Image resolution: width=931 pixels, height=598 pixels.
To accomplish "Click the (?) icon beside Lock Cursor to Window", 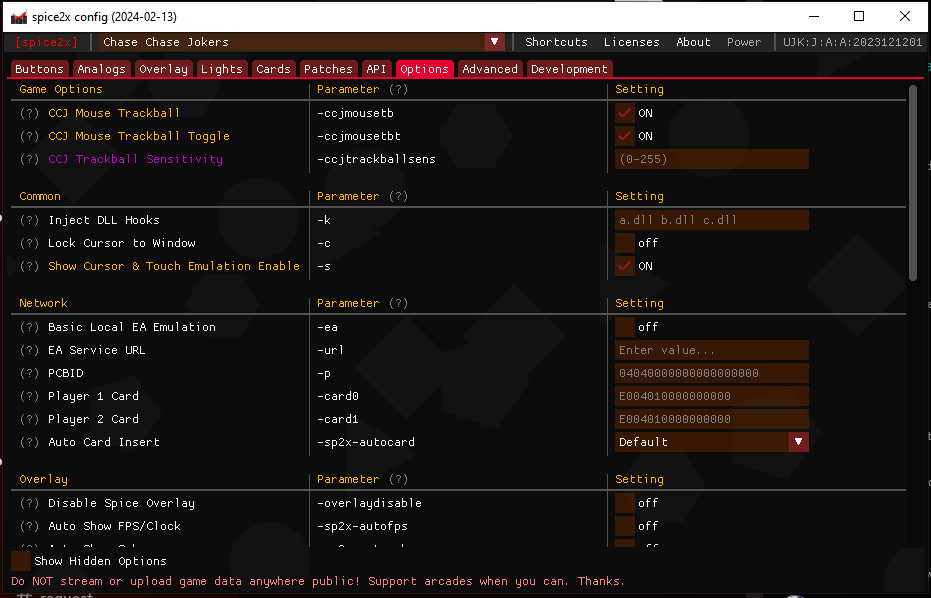I will tap(30, 243).
